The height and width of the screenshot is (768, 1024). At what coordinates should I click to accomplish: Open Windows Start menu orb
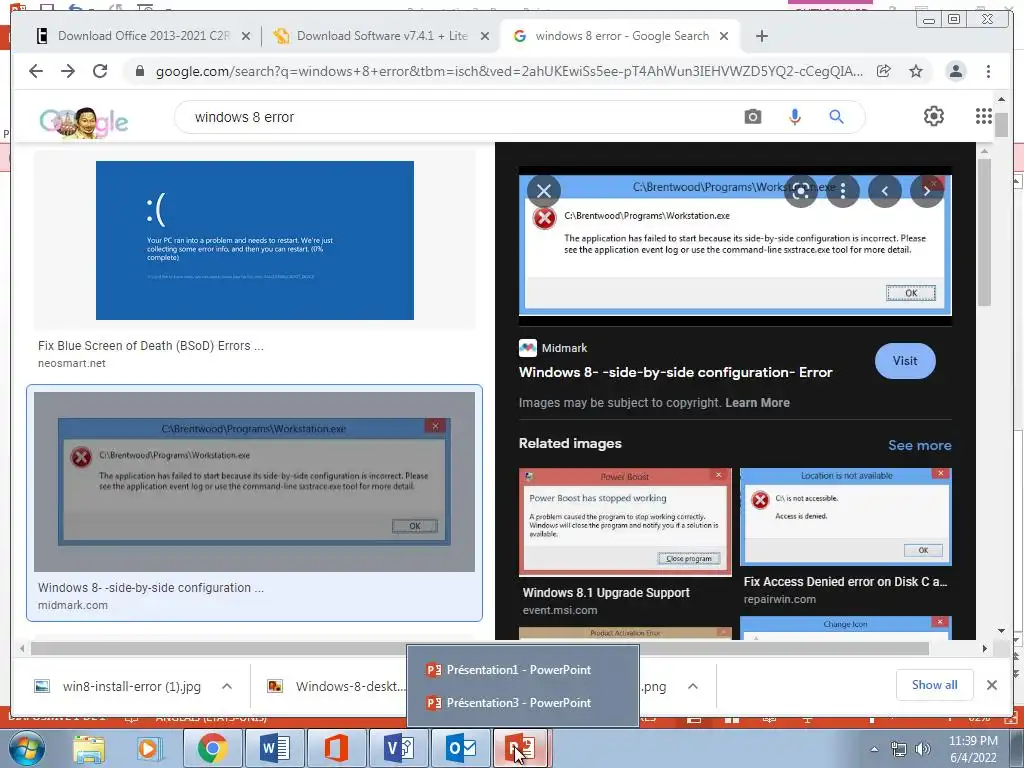27,748
